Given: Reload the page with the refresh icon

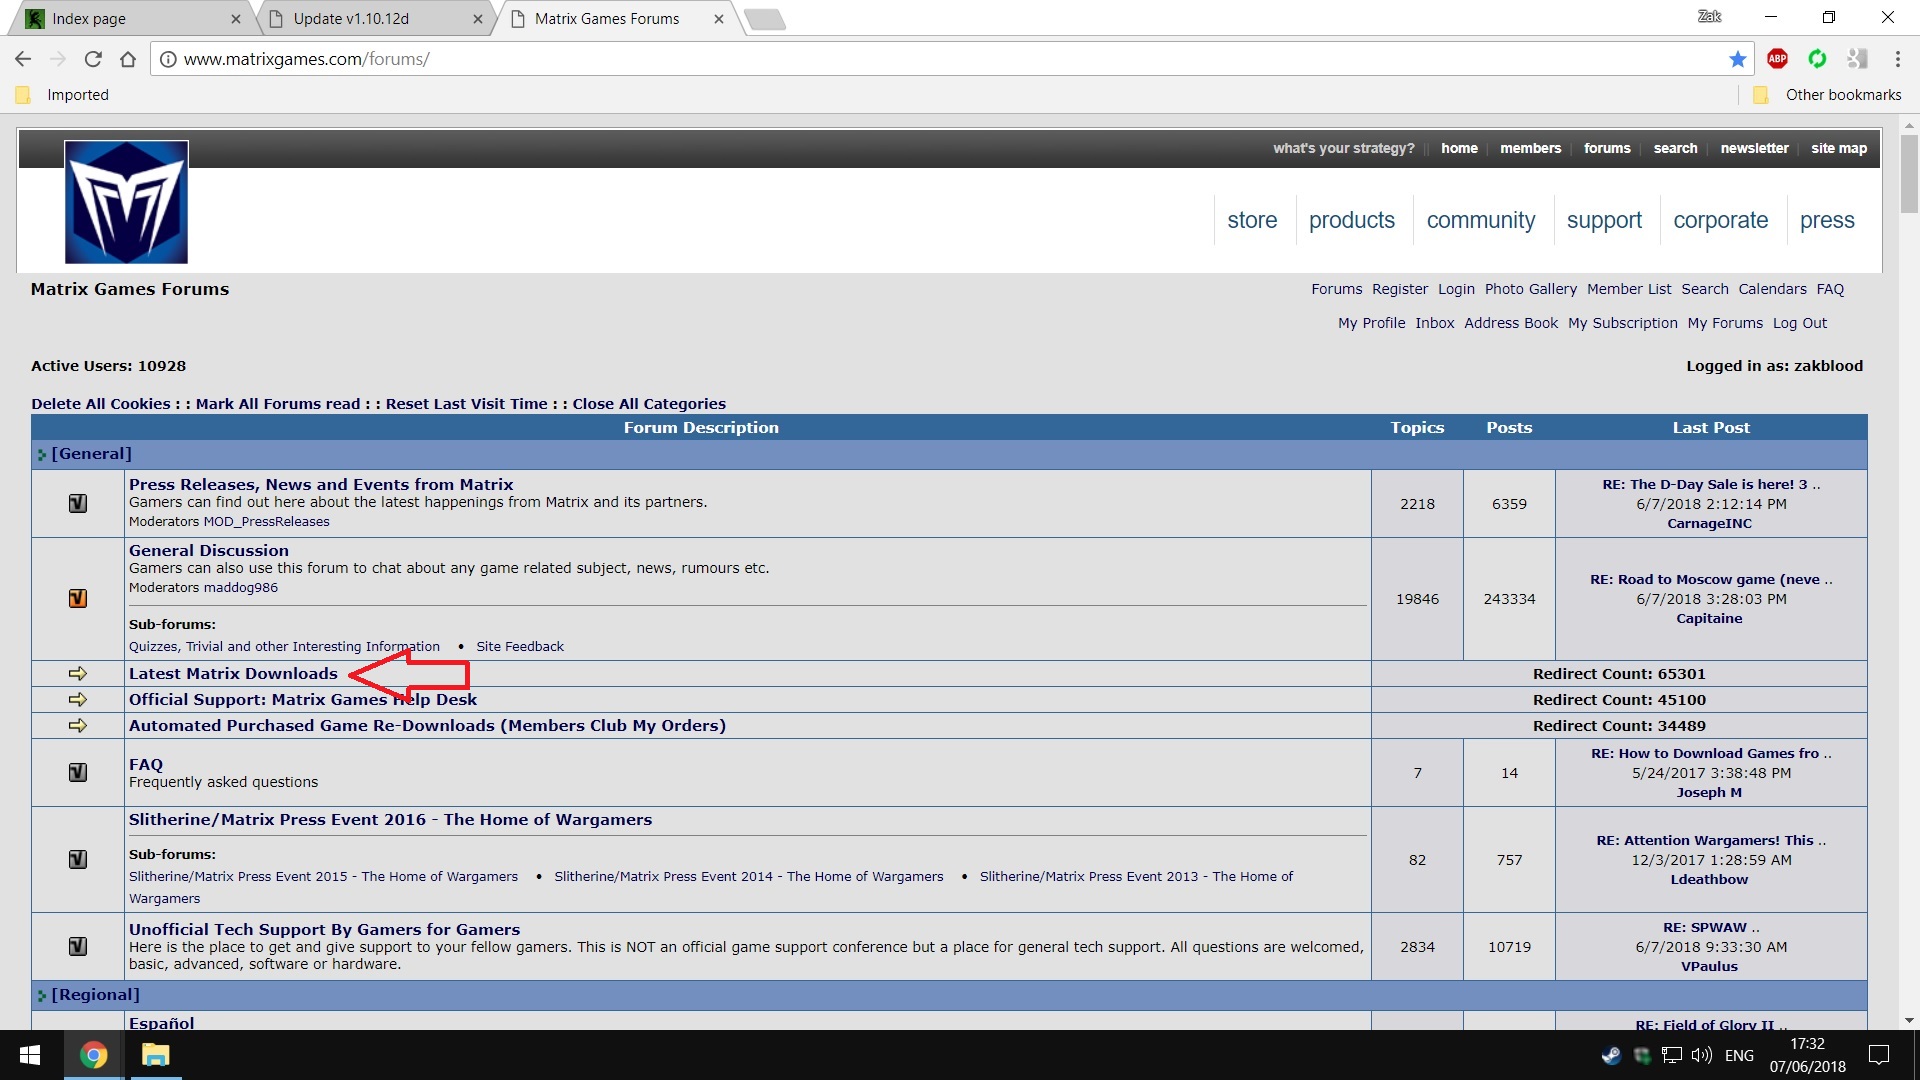Looking at the screenshot, I should tap(93, 59).
